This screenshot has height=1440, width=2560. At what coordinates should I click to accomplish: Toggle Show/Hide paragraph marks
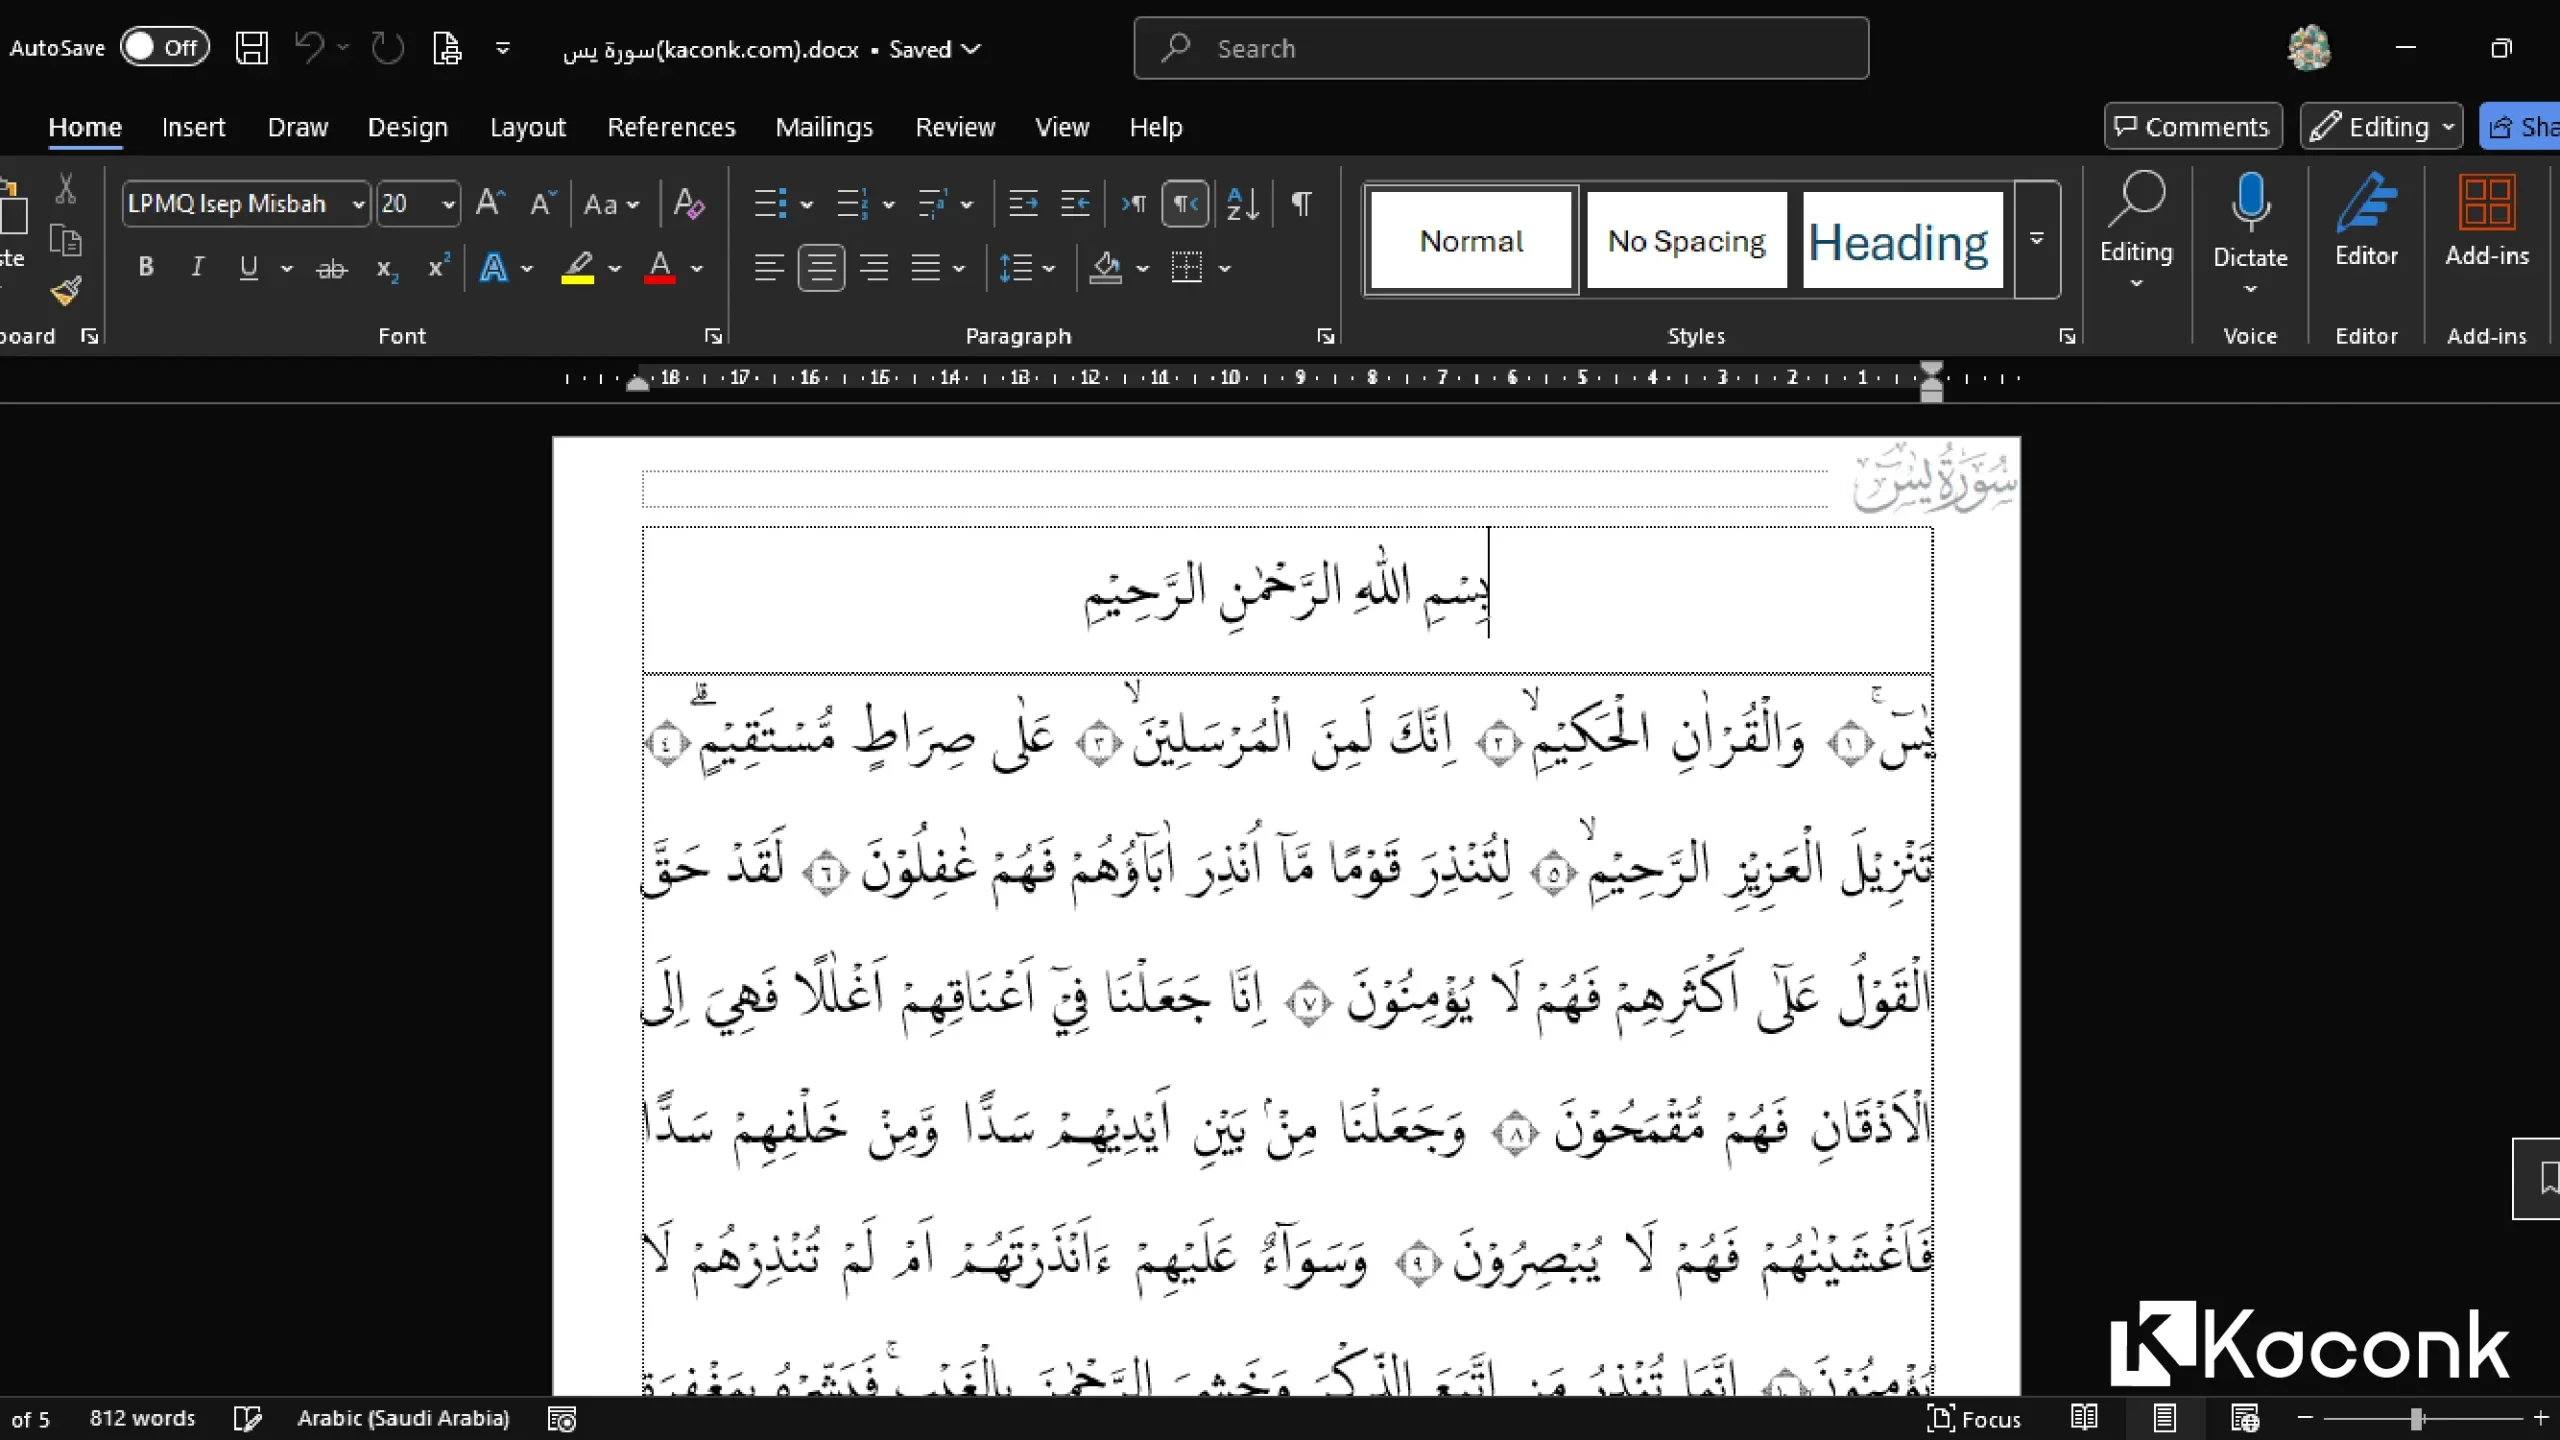pos(1301,204)
